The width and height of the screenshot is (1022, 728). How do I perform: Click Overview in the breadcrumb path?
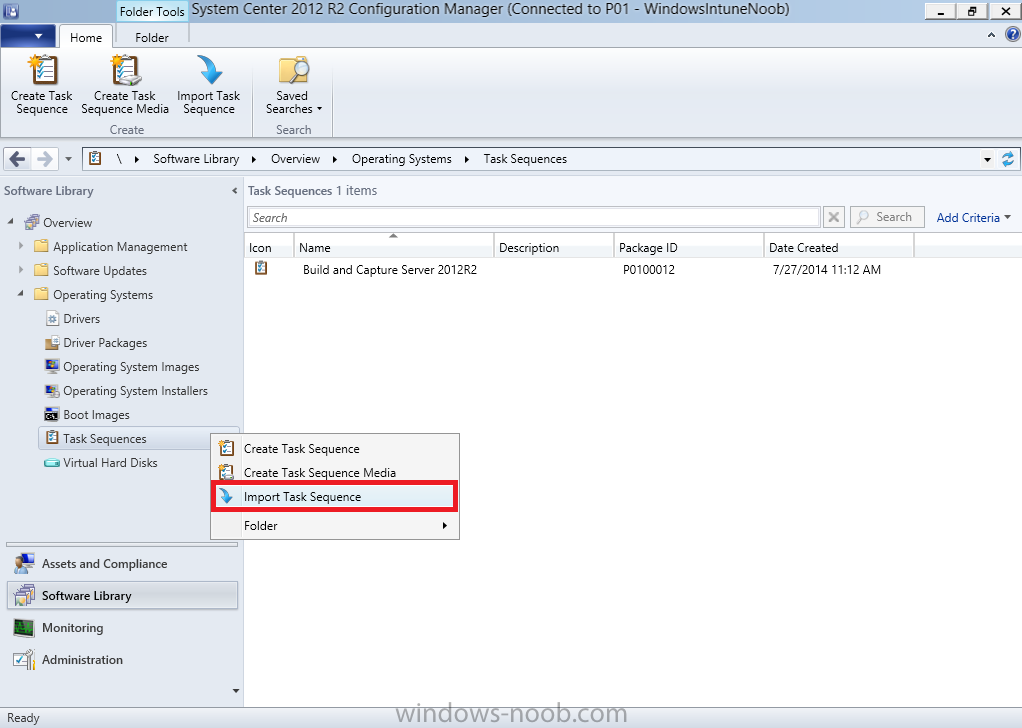pyautogui.click(x=295, y=159)
